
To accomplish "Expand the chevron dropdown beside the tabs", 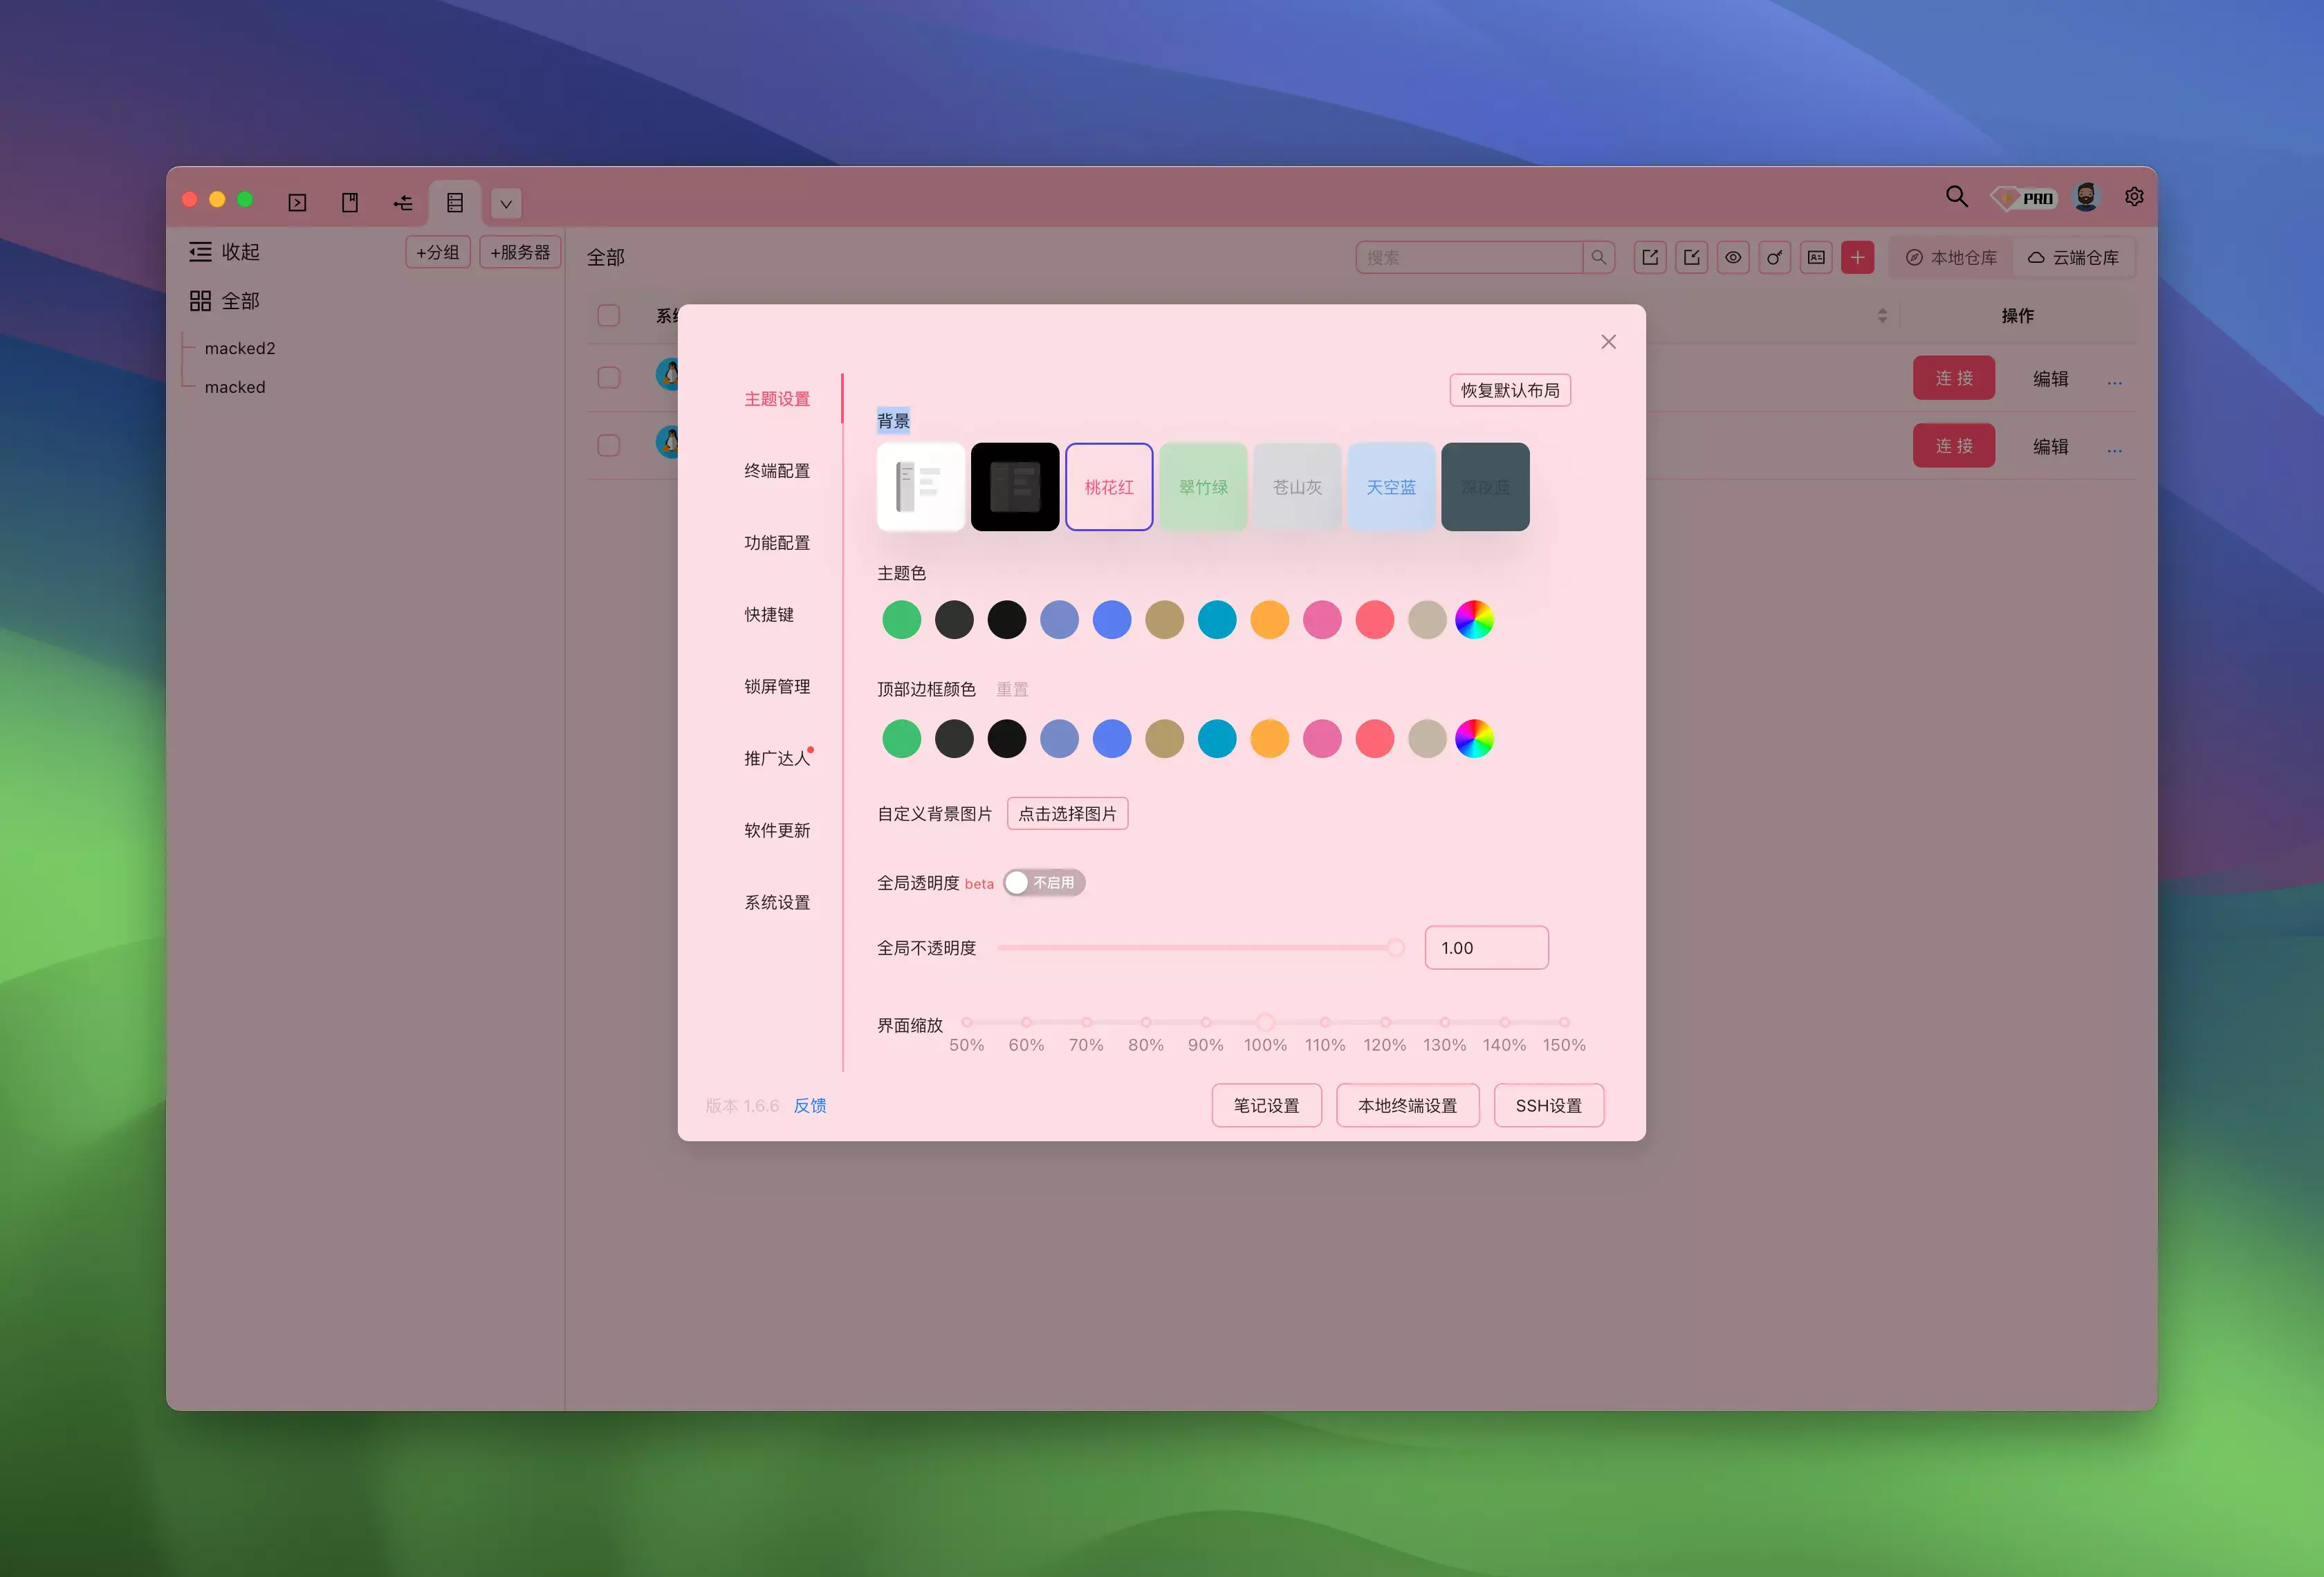I will 506,204.
